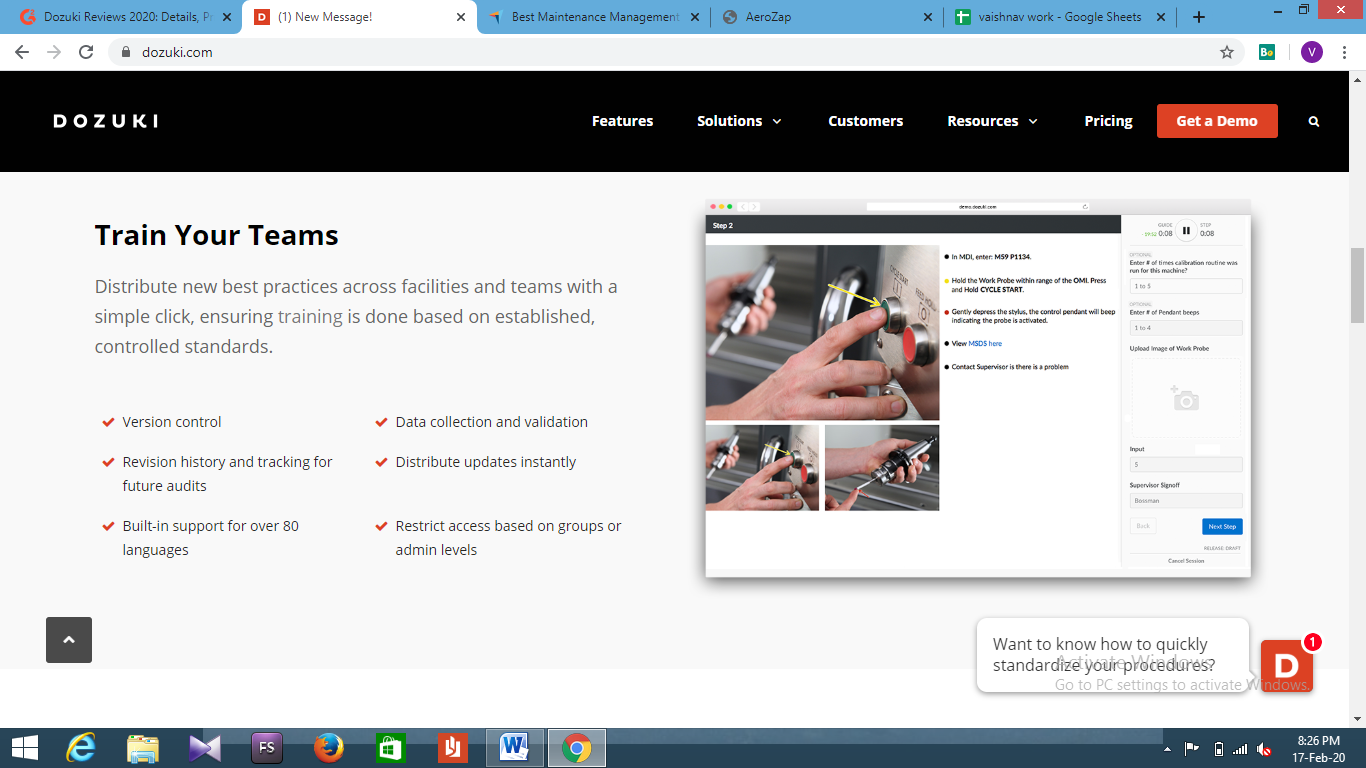Close the AeroZap tab

click(927, 17)
